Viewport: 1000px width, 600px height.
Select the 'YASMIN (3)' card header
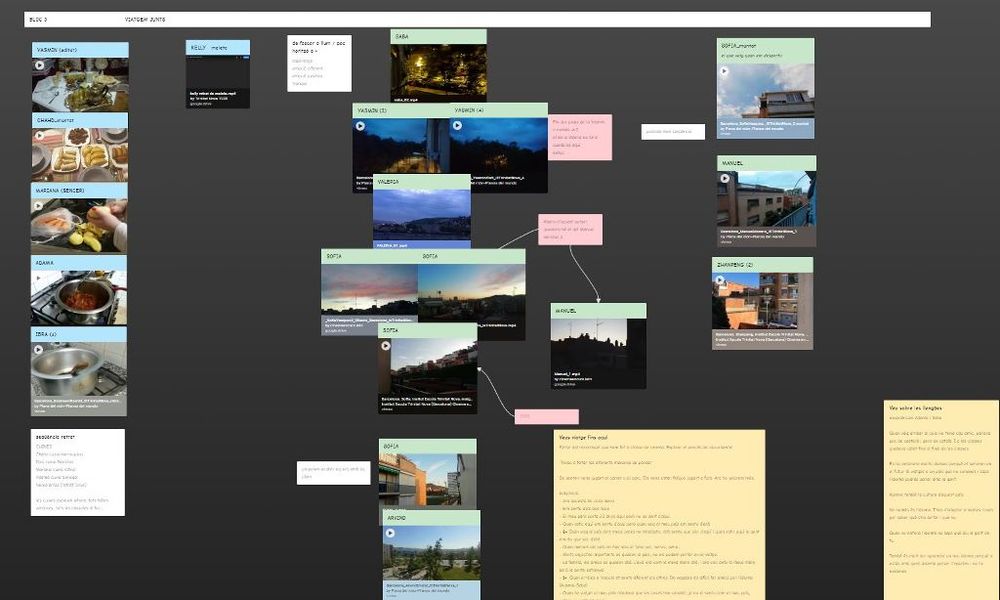[401, 110]
